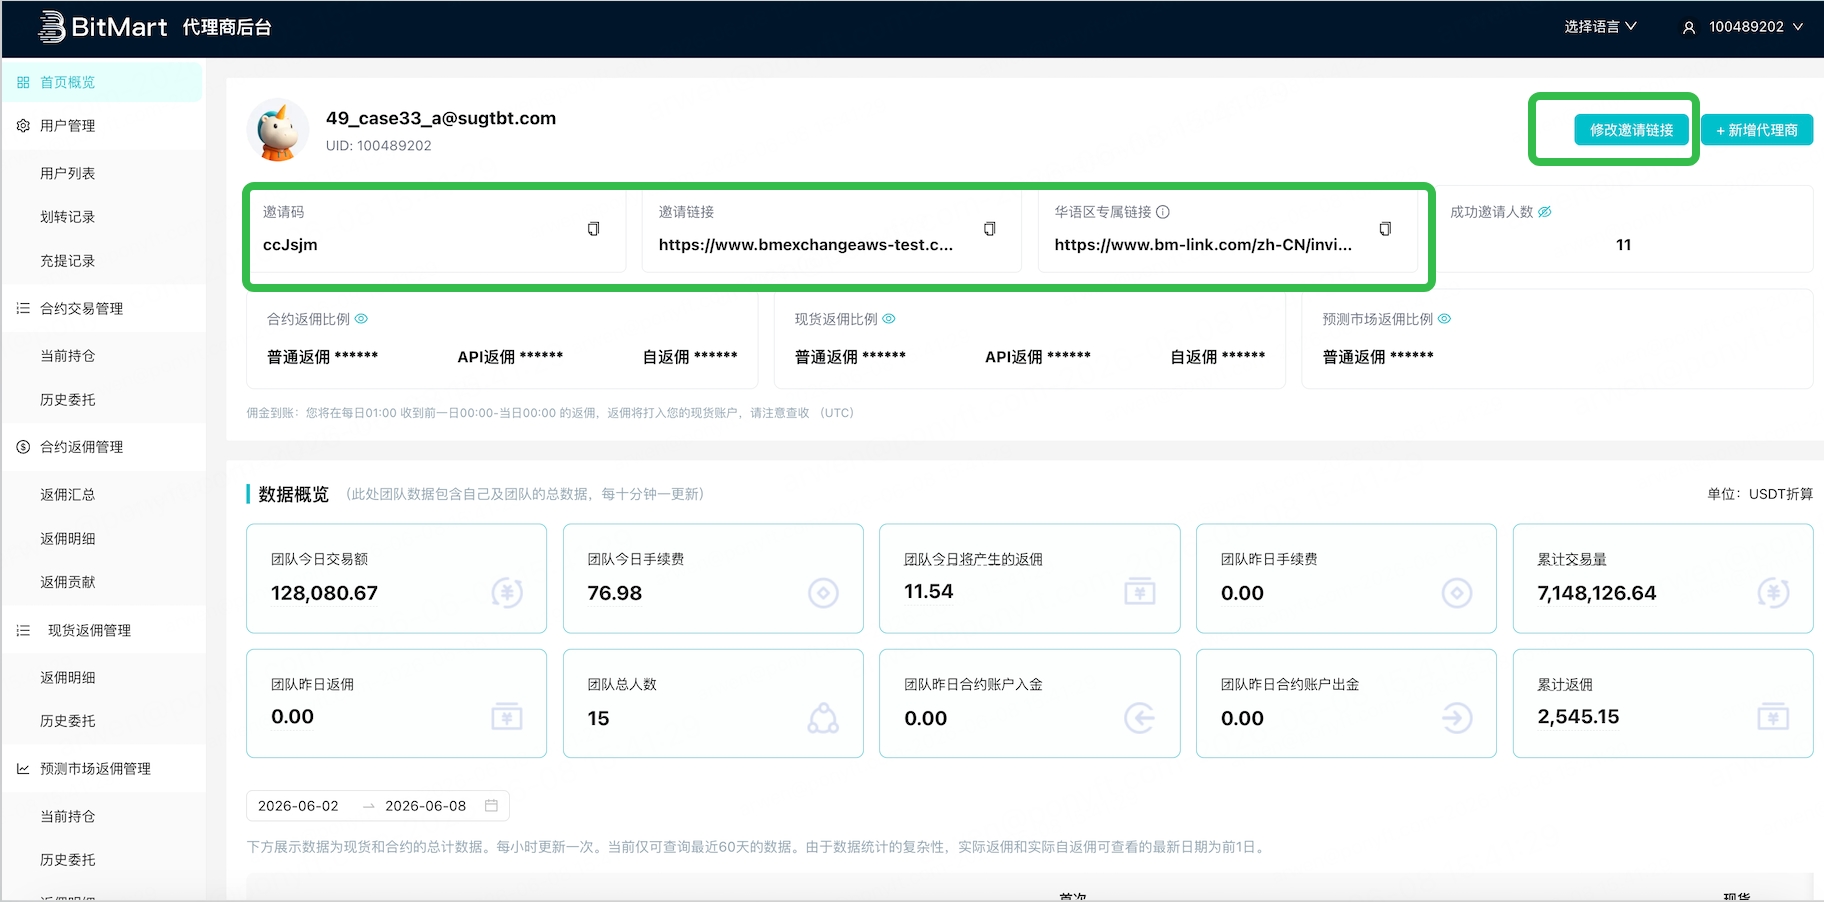This screenshot has width=1824, height=902.
Task: Click the 团队今日将产生的返佣 card icon
Action: click(x=1140, y=592)
